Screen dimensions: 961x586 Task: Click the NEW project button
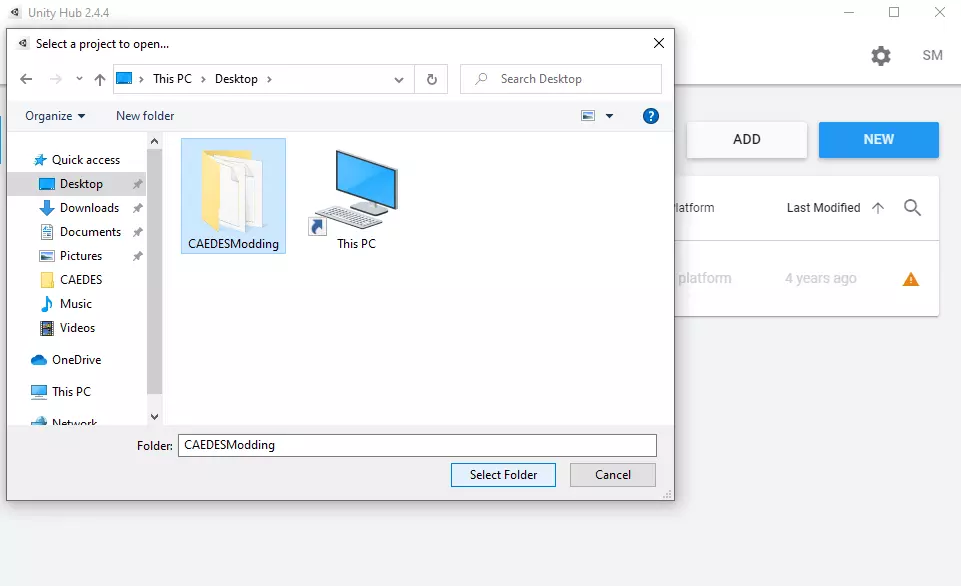click(x=878, y=139)
